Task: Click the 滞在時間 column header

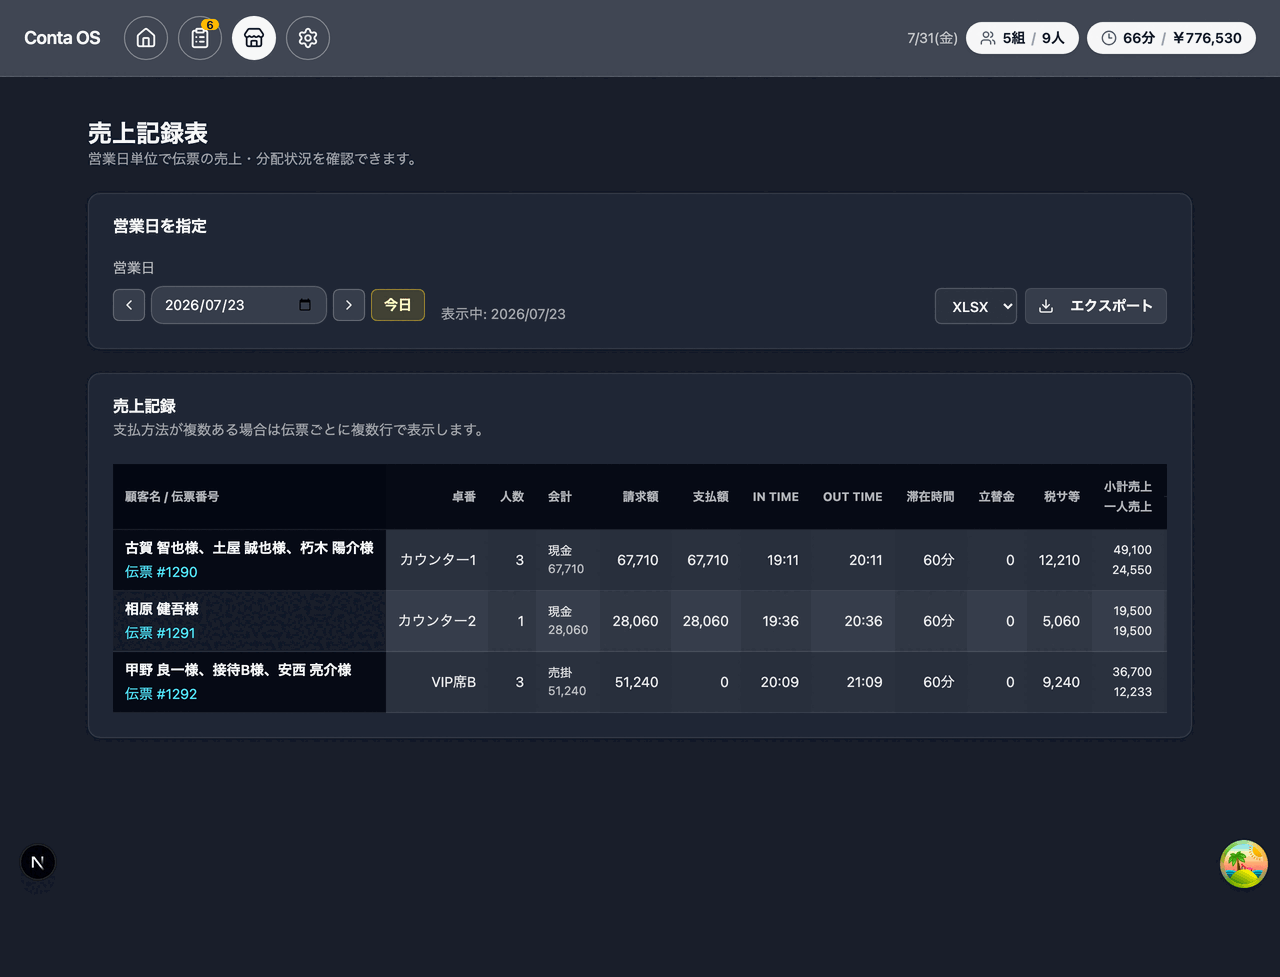Action: pyautogui.click(x=931, y=497)
